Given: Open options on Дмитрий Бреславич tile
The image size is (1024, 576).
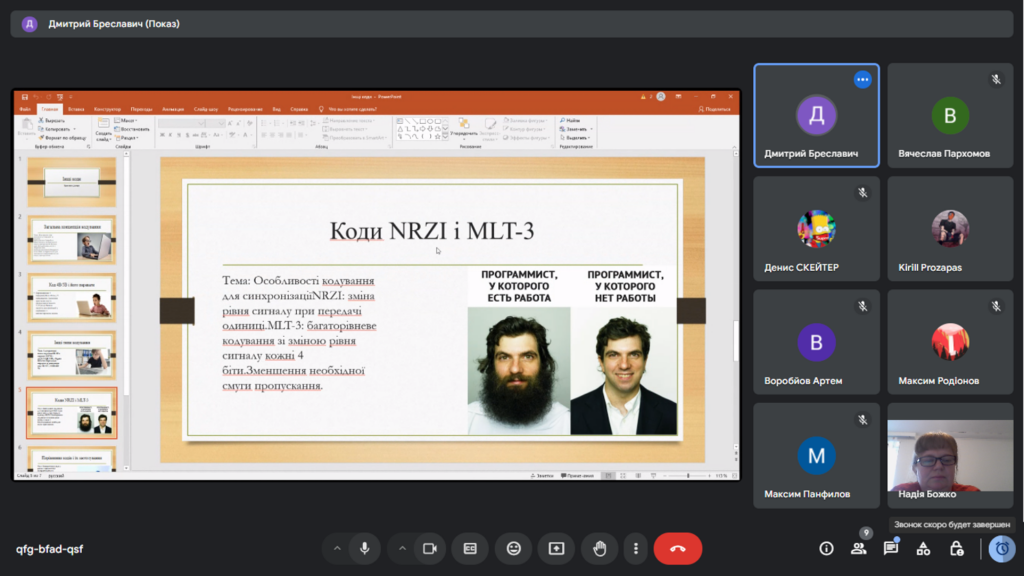Looking at the screenshot, I should click(x=862, y=80).
